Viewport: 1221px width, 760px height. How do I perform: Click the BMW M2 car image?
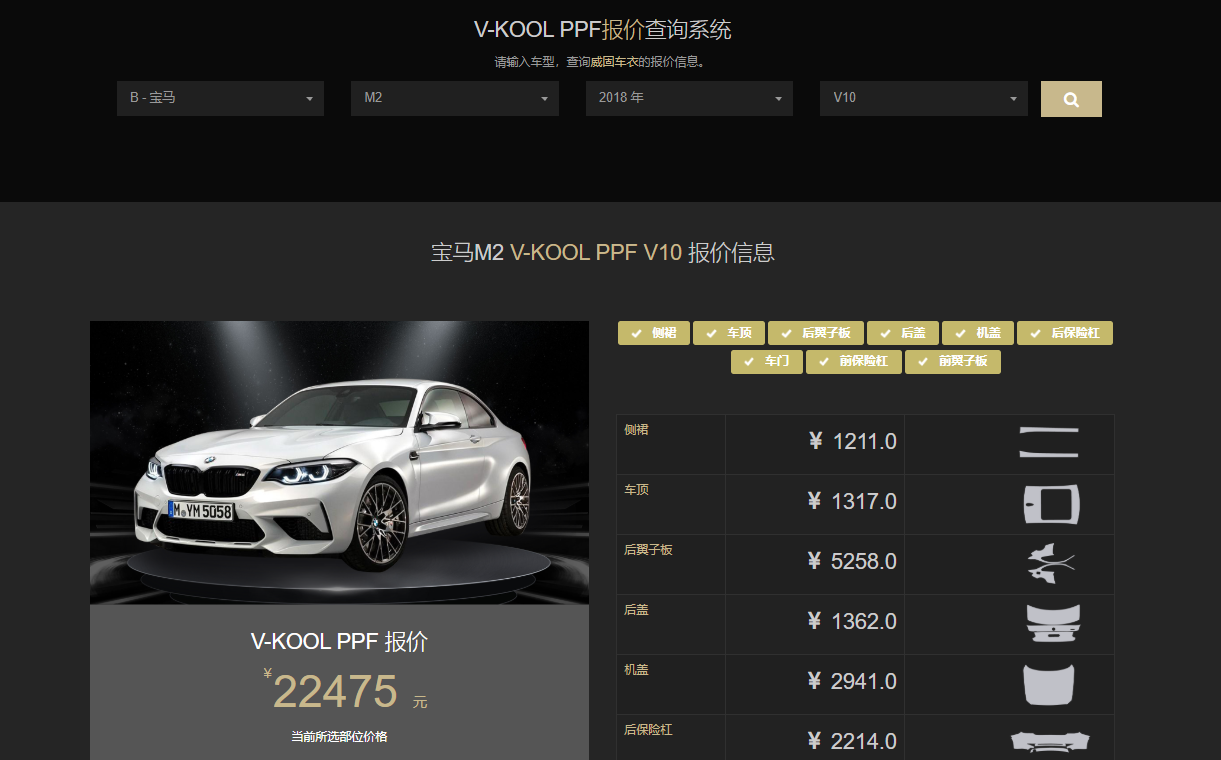339,462
